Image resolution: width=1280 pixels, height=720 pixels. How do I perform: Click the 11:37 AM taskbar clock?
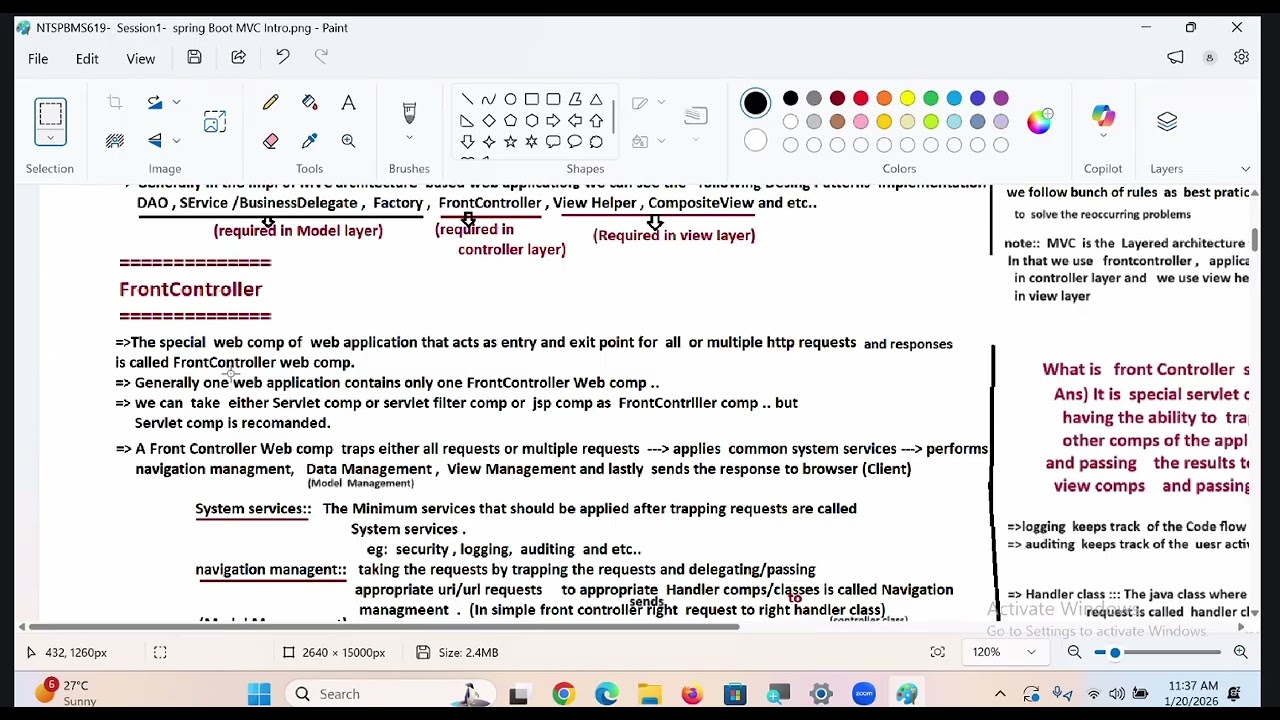click(x=1193, y=693)
